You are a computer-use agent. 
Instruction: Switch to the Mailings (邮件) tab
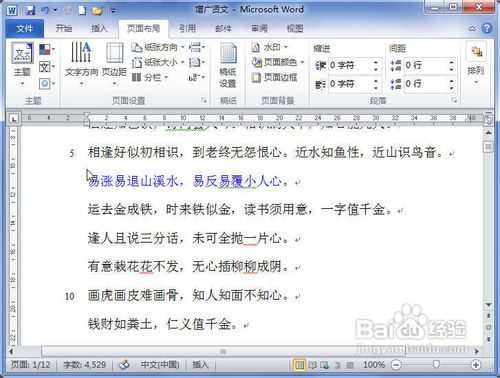pyautogui.click(x=223, y=29)
